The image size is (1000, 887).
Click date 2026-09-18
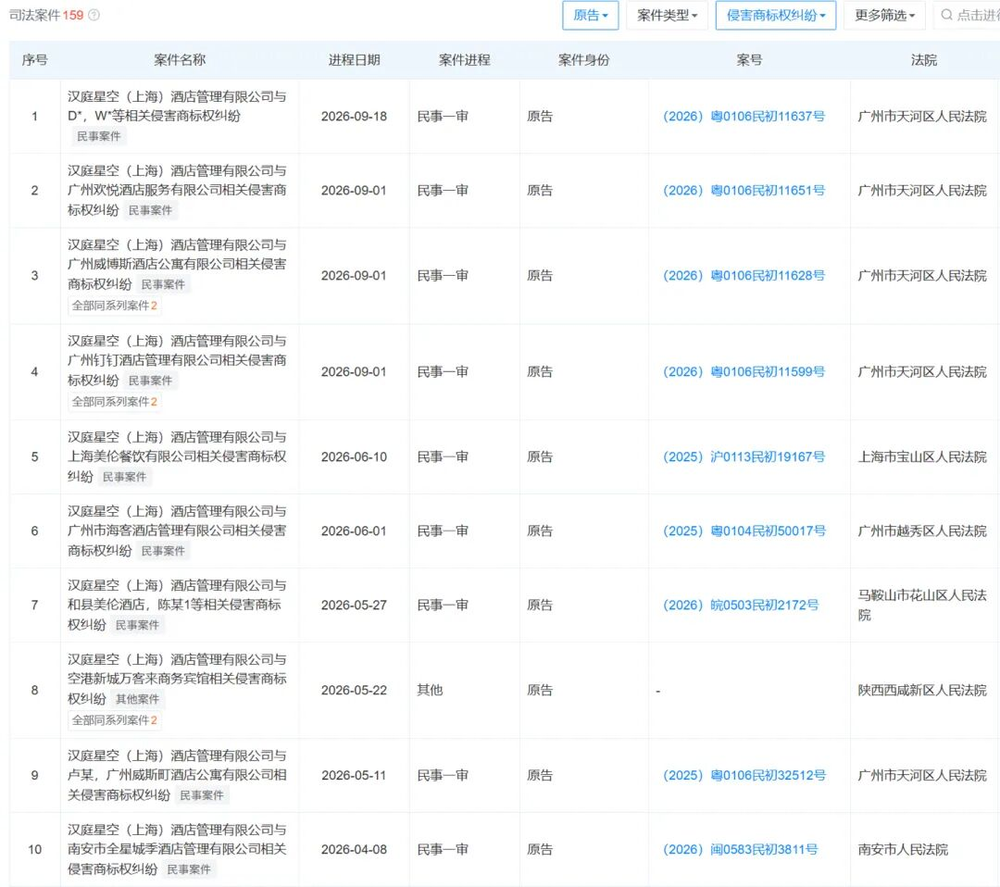(354, 116)
